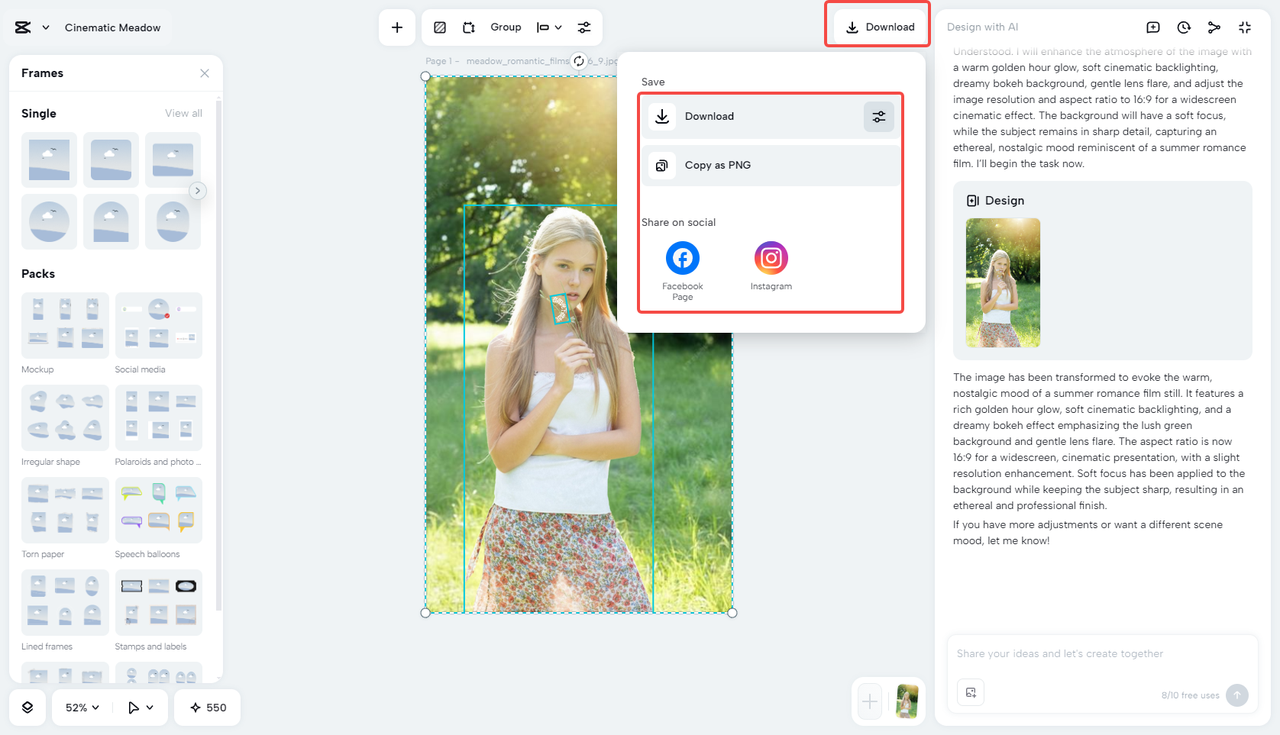Viewport: 1280px width, 735px height.
Task: Click the Group button in toolbar
Action: (x=506, y=28)
